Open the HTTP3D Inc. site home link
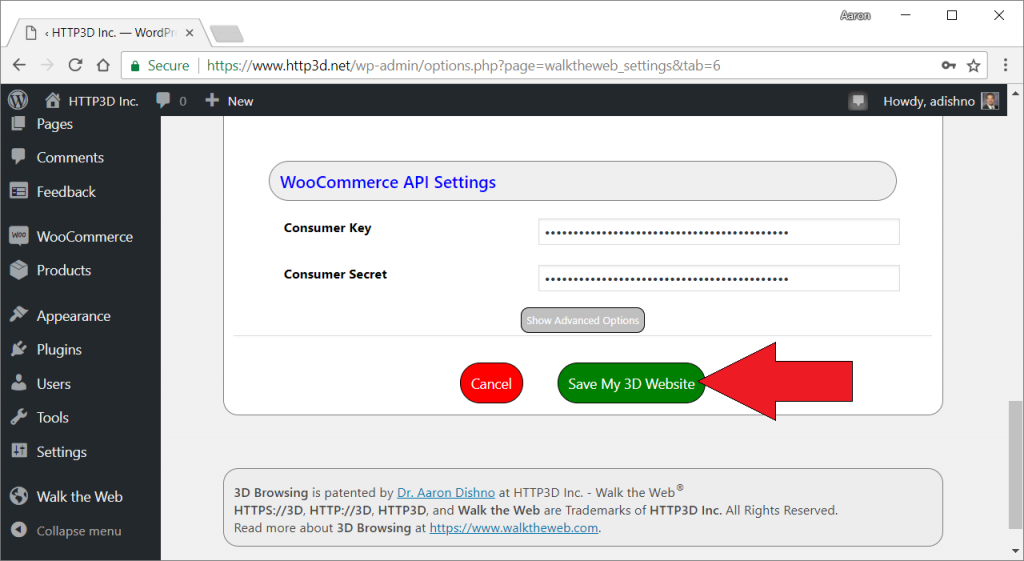 pyautogui.click(x=91, y=101)
